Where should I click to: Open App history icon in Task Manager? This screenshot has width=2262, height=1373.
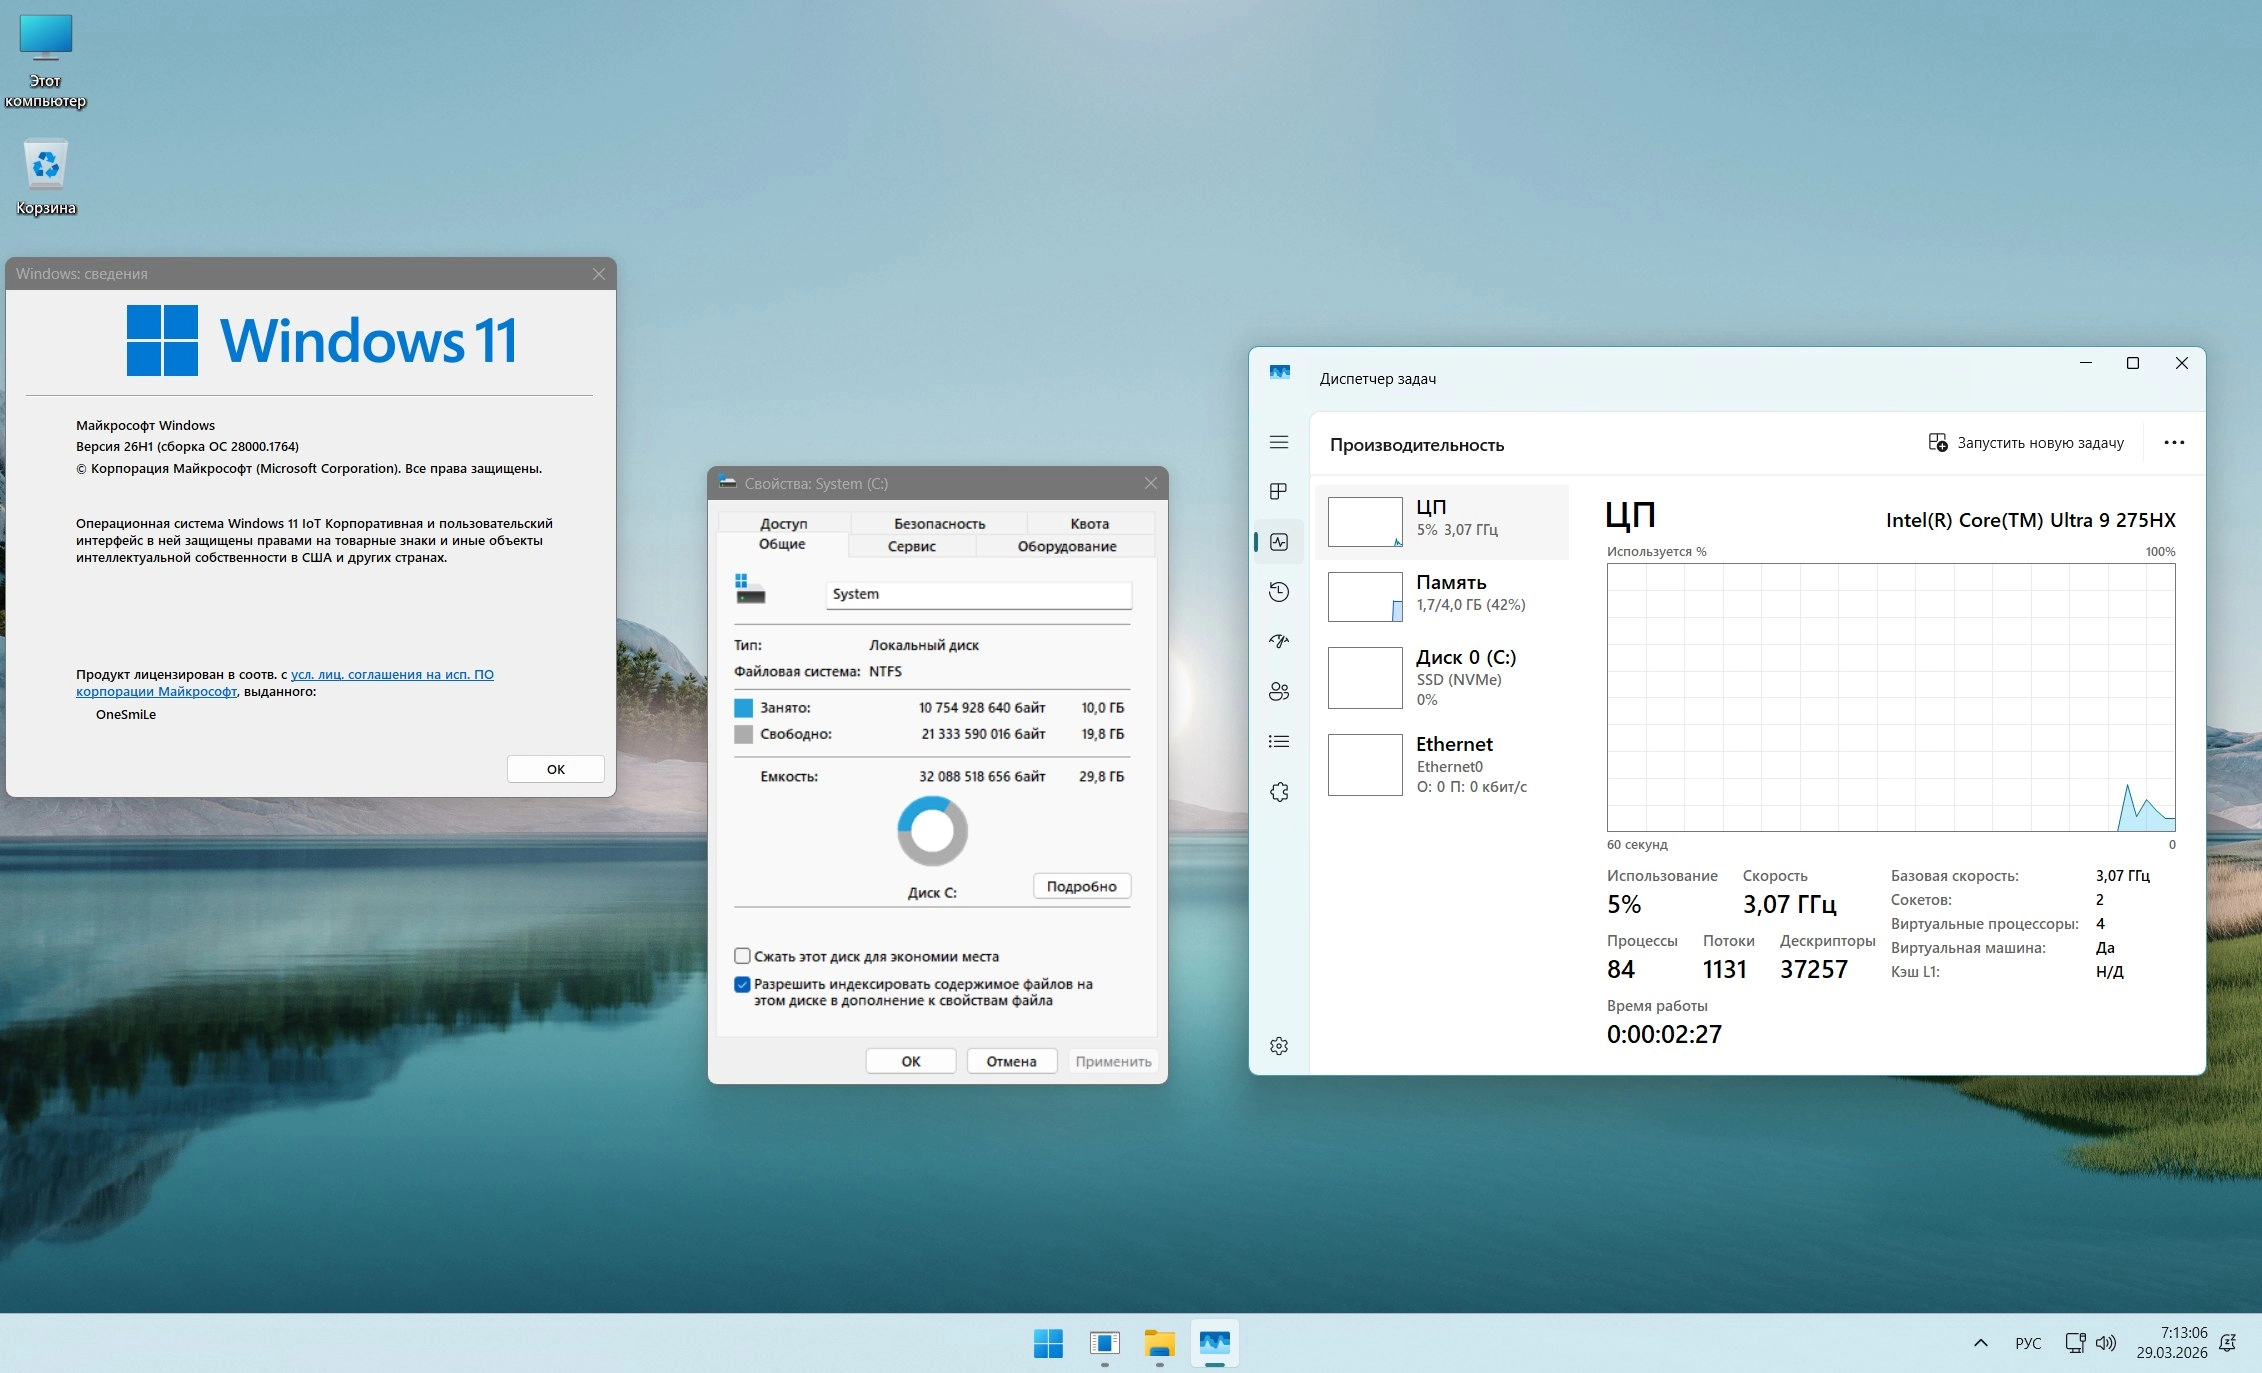1278,591
